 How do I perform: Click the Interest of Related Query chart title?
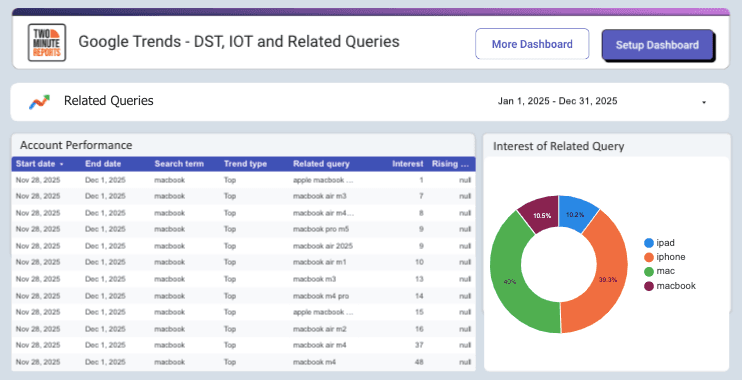[558, 146]
